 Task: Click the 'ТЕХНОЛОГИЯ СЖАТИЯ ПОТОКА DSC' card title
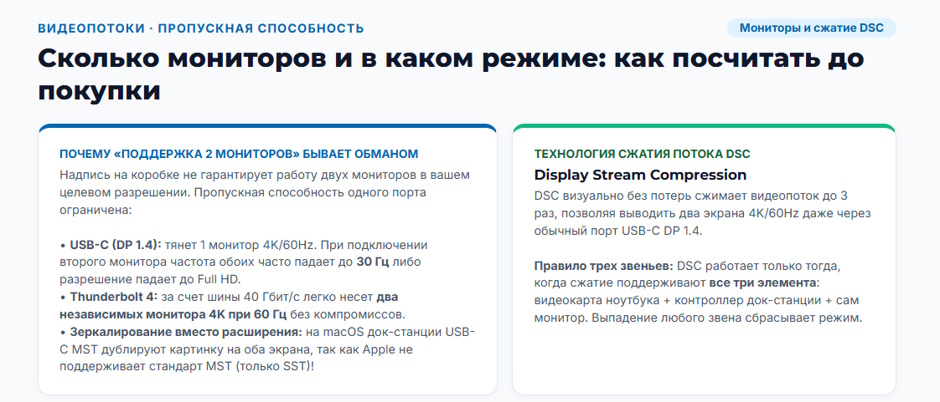pyautogui.click(x=642, y=154)
